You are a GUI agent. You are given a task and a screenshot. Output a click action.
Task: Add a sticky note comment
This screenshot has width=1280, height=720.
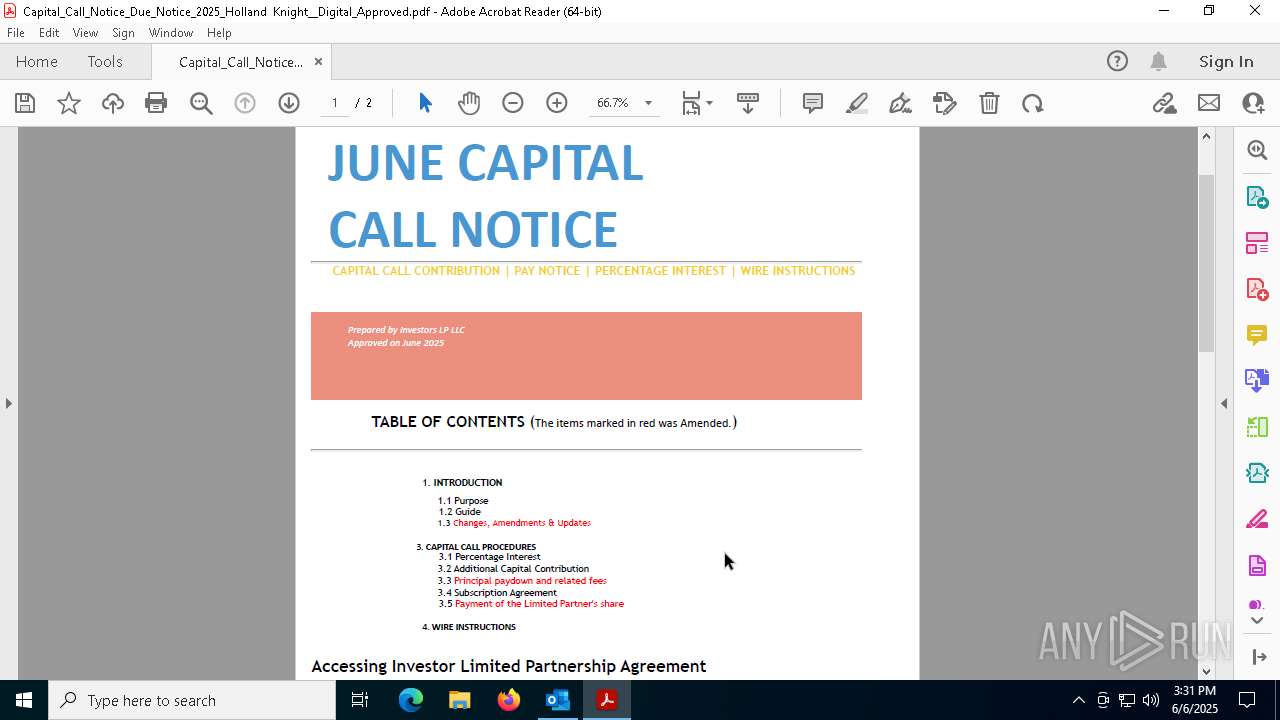point(813,103)
